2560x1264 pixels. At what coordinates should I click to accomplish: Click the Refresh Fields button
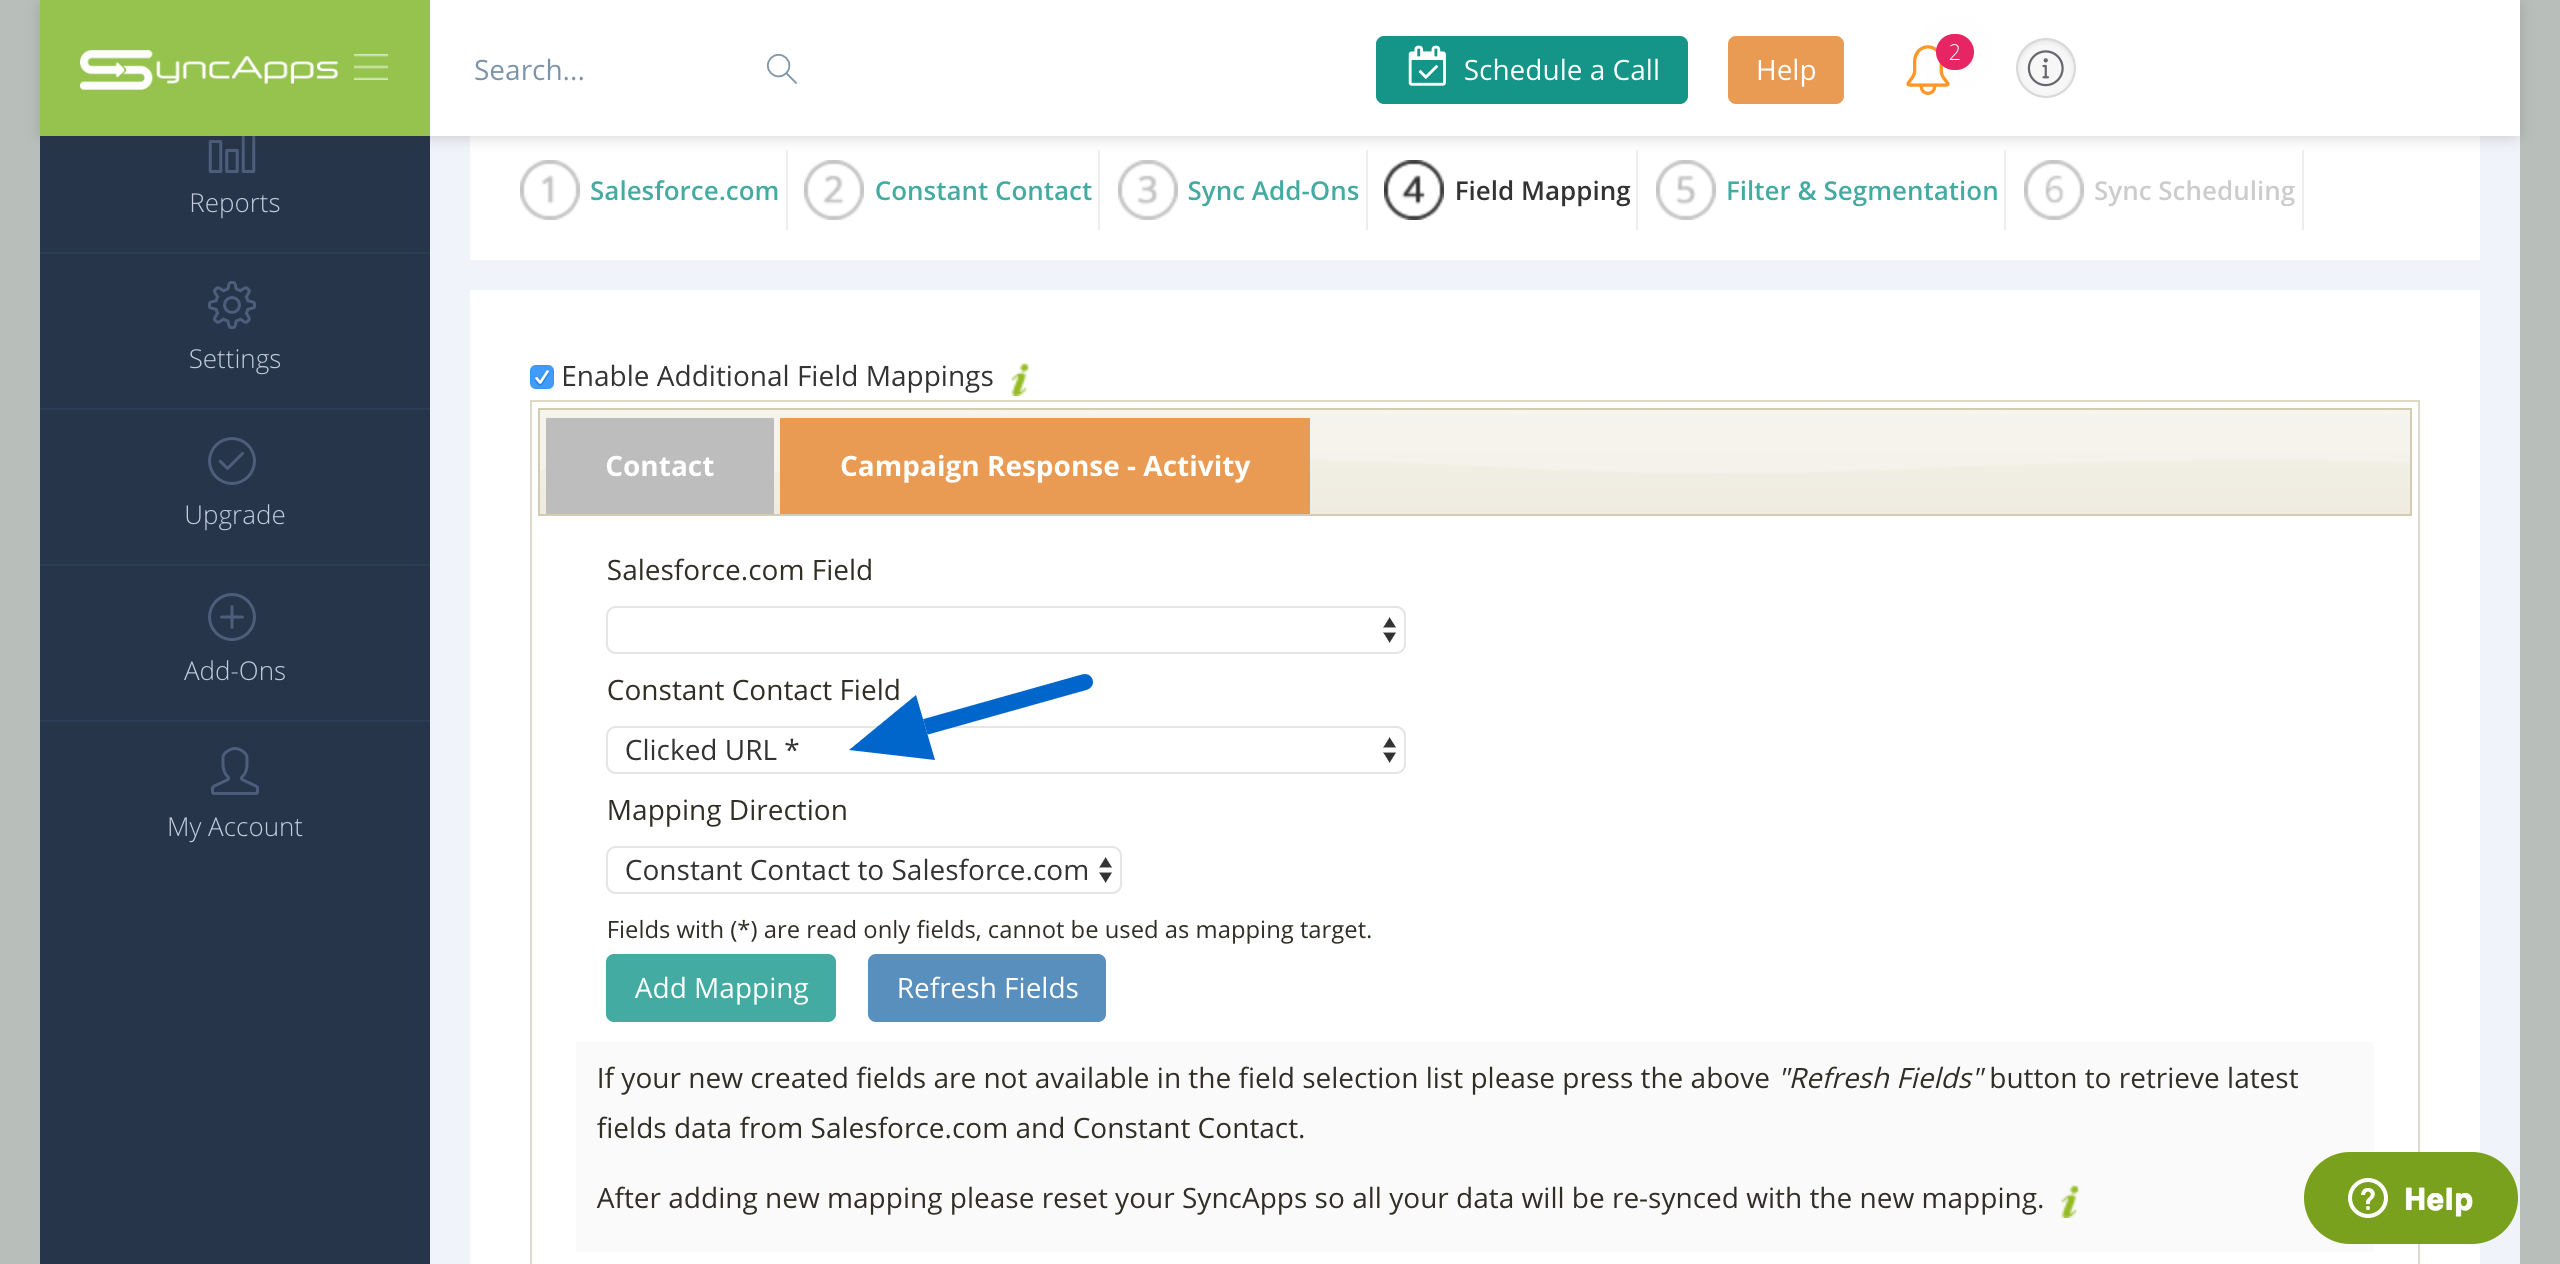[x=987, y=988]
